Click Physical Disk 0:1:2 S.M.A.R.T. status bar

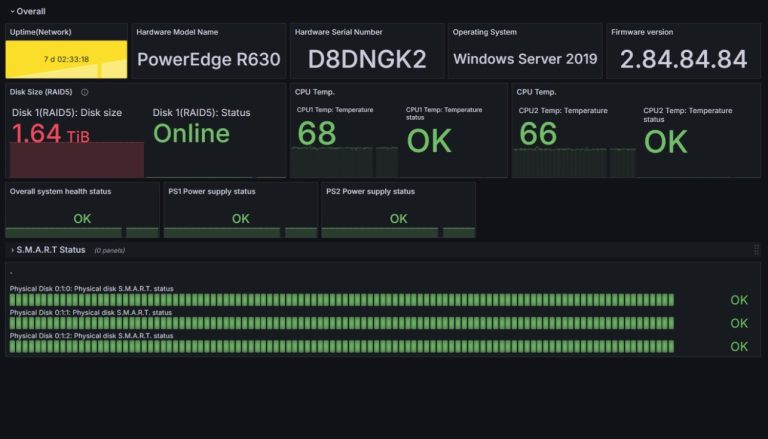click(341, 347)
